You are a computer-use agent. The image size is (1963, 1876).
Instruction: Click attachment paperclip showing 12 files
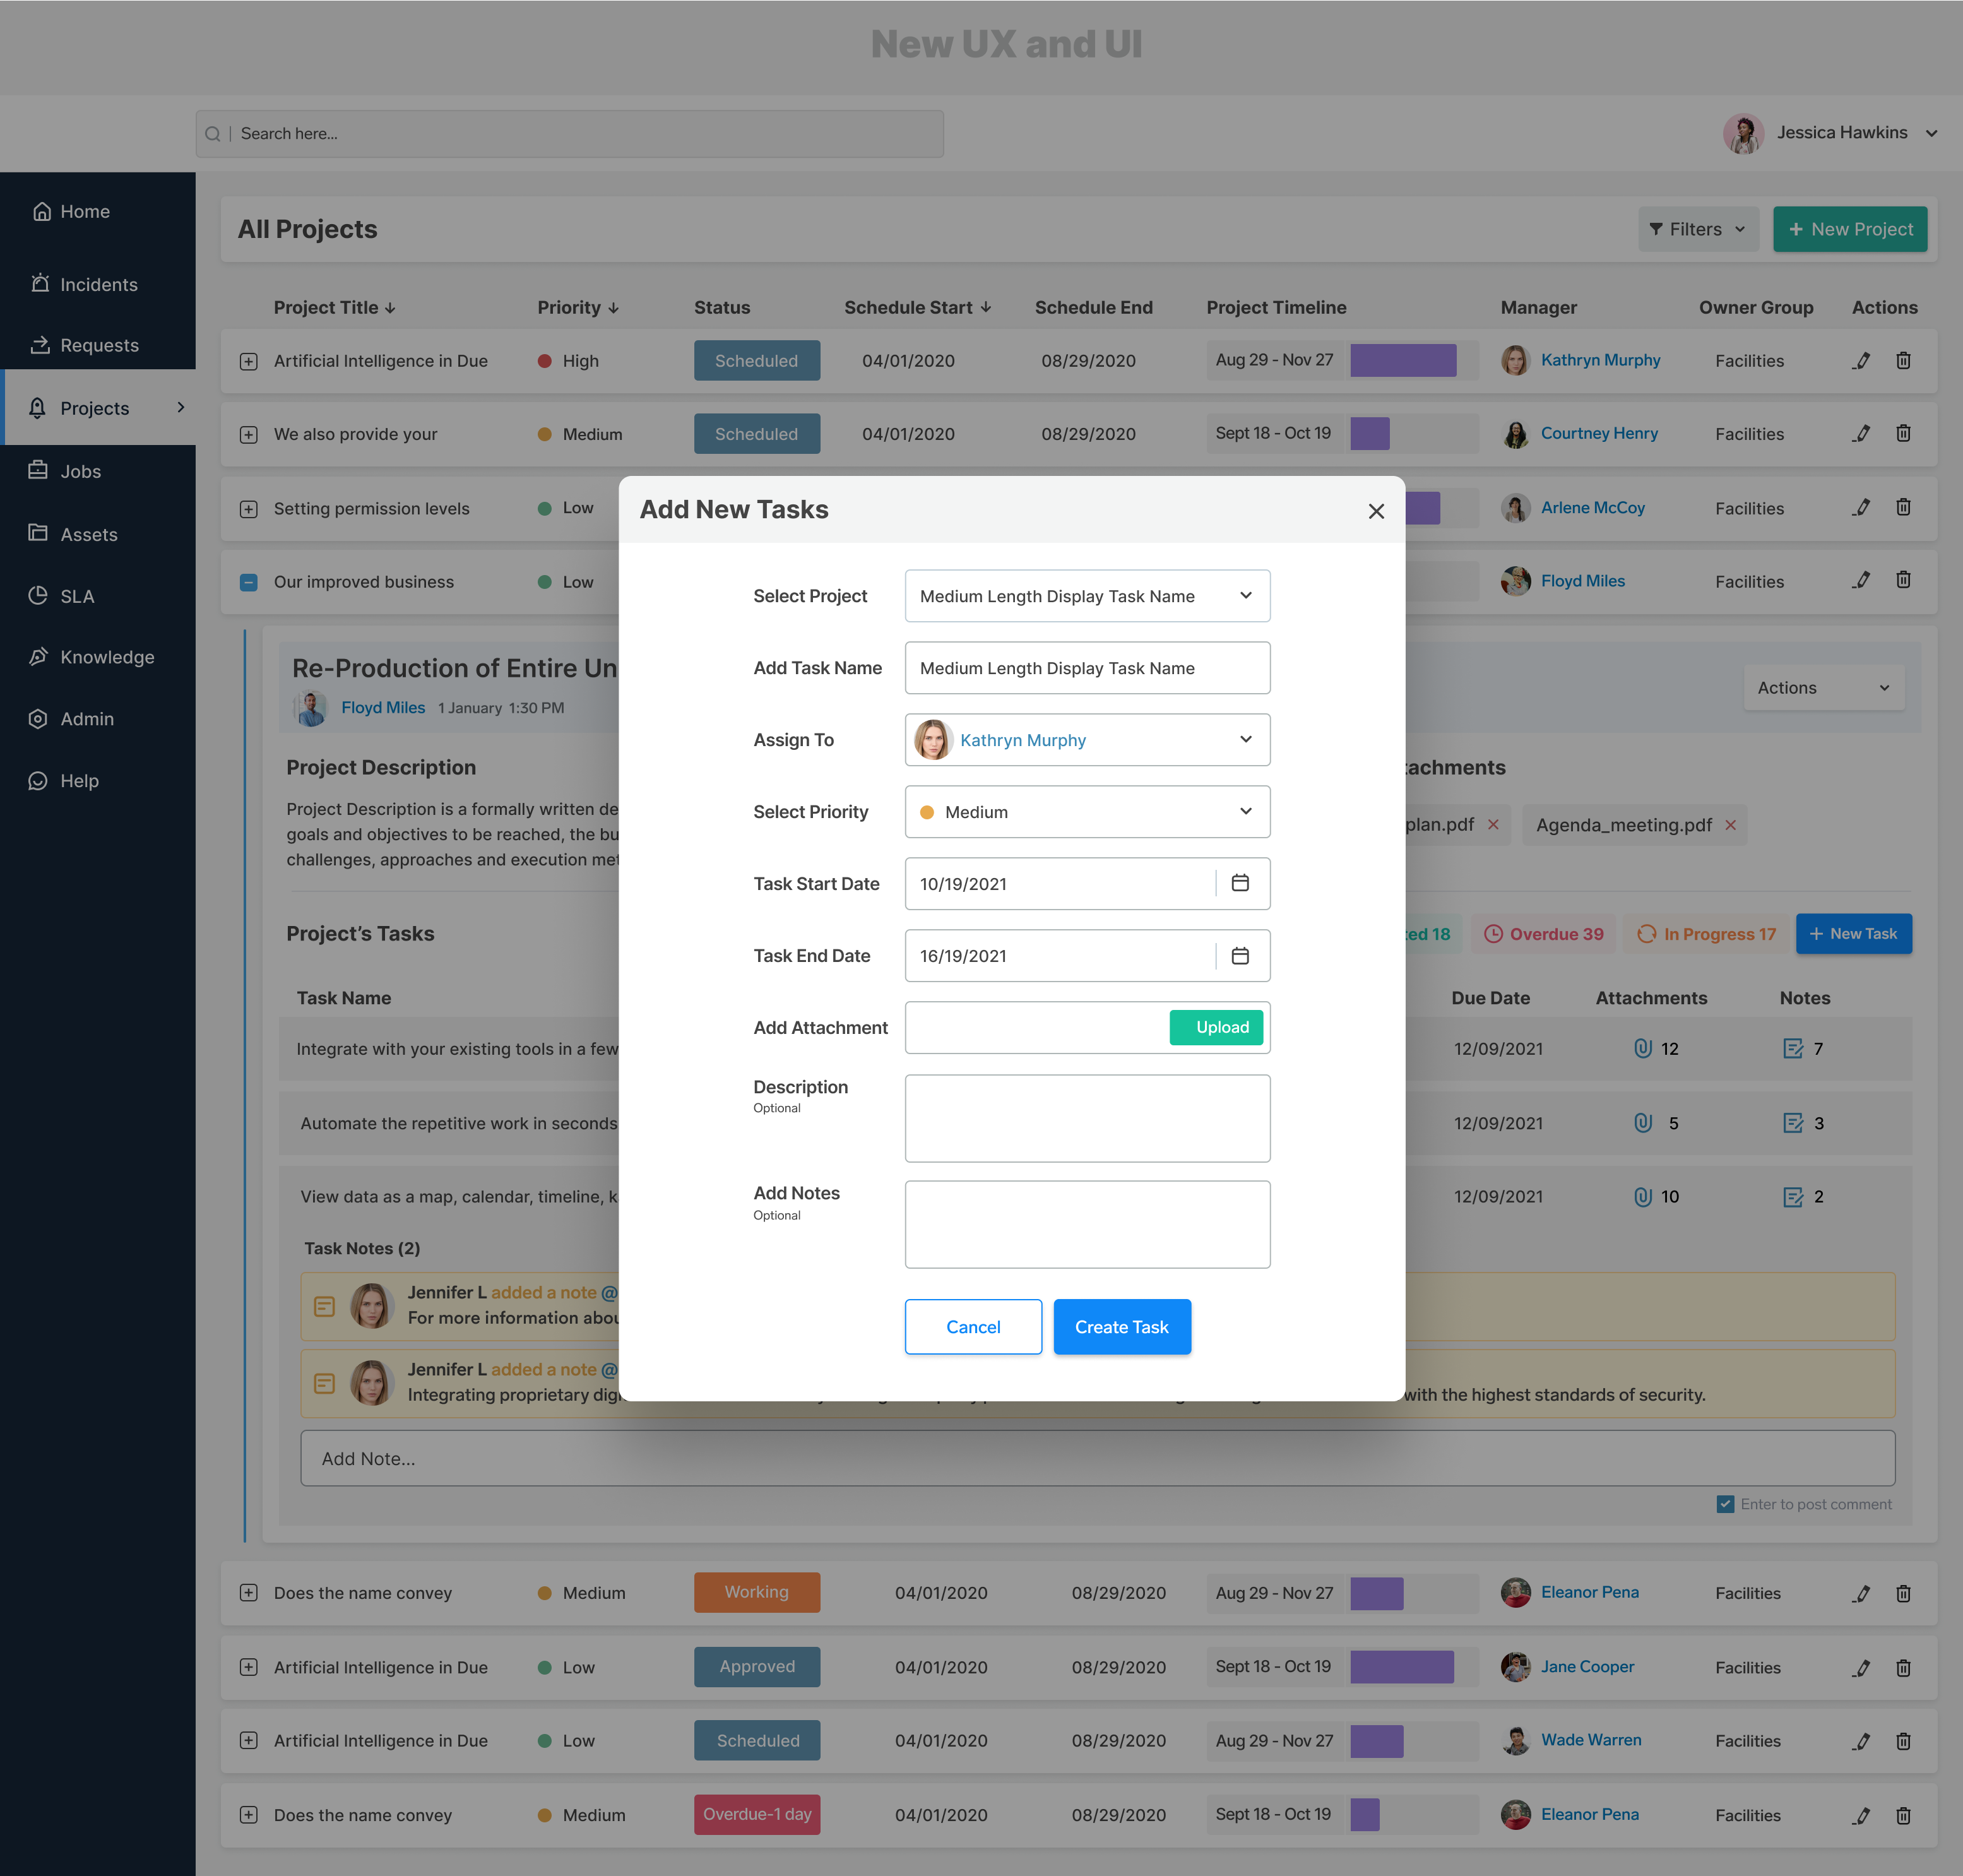(x=1642, y=1048)
